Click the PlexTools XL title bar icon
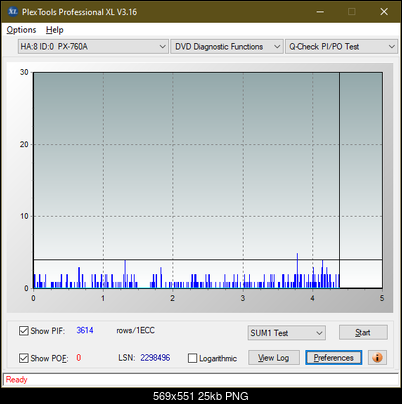 [x=13, y=12]
